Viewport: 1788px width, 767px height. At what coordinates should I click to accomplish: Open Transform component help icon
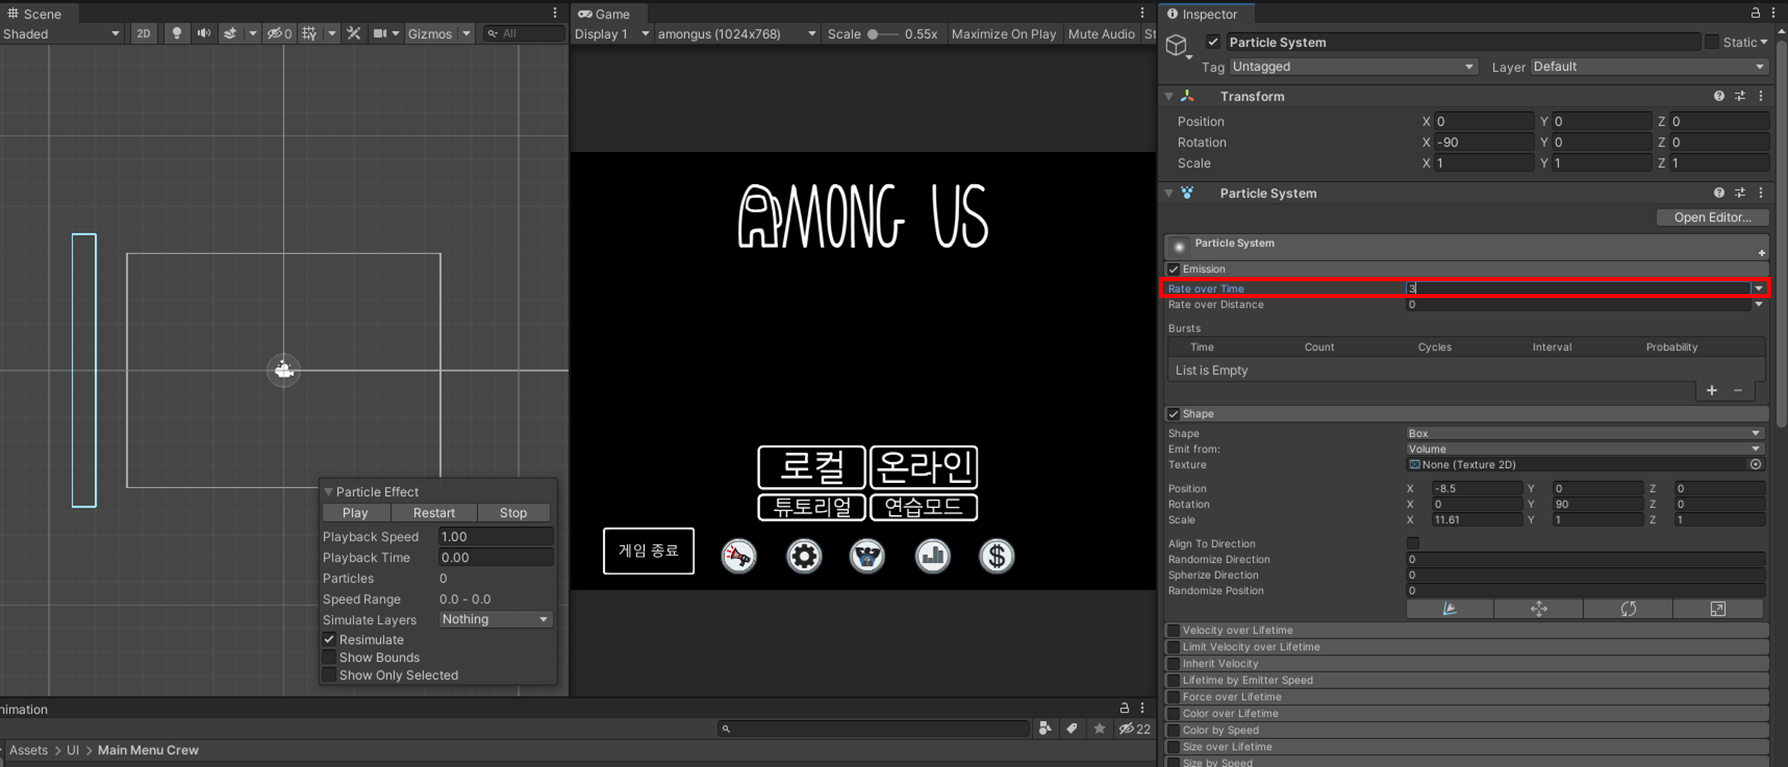click(x=1719, y=96)
